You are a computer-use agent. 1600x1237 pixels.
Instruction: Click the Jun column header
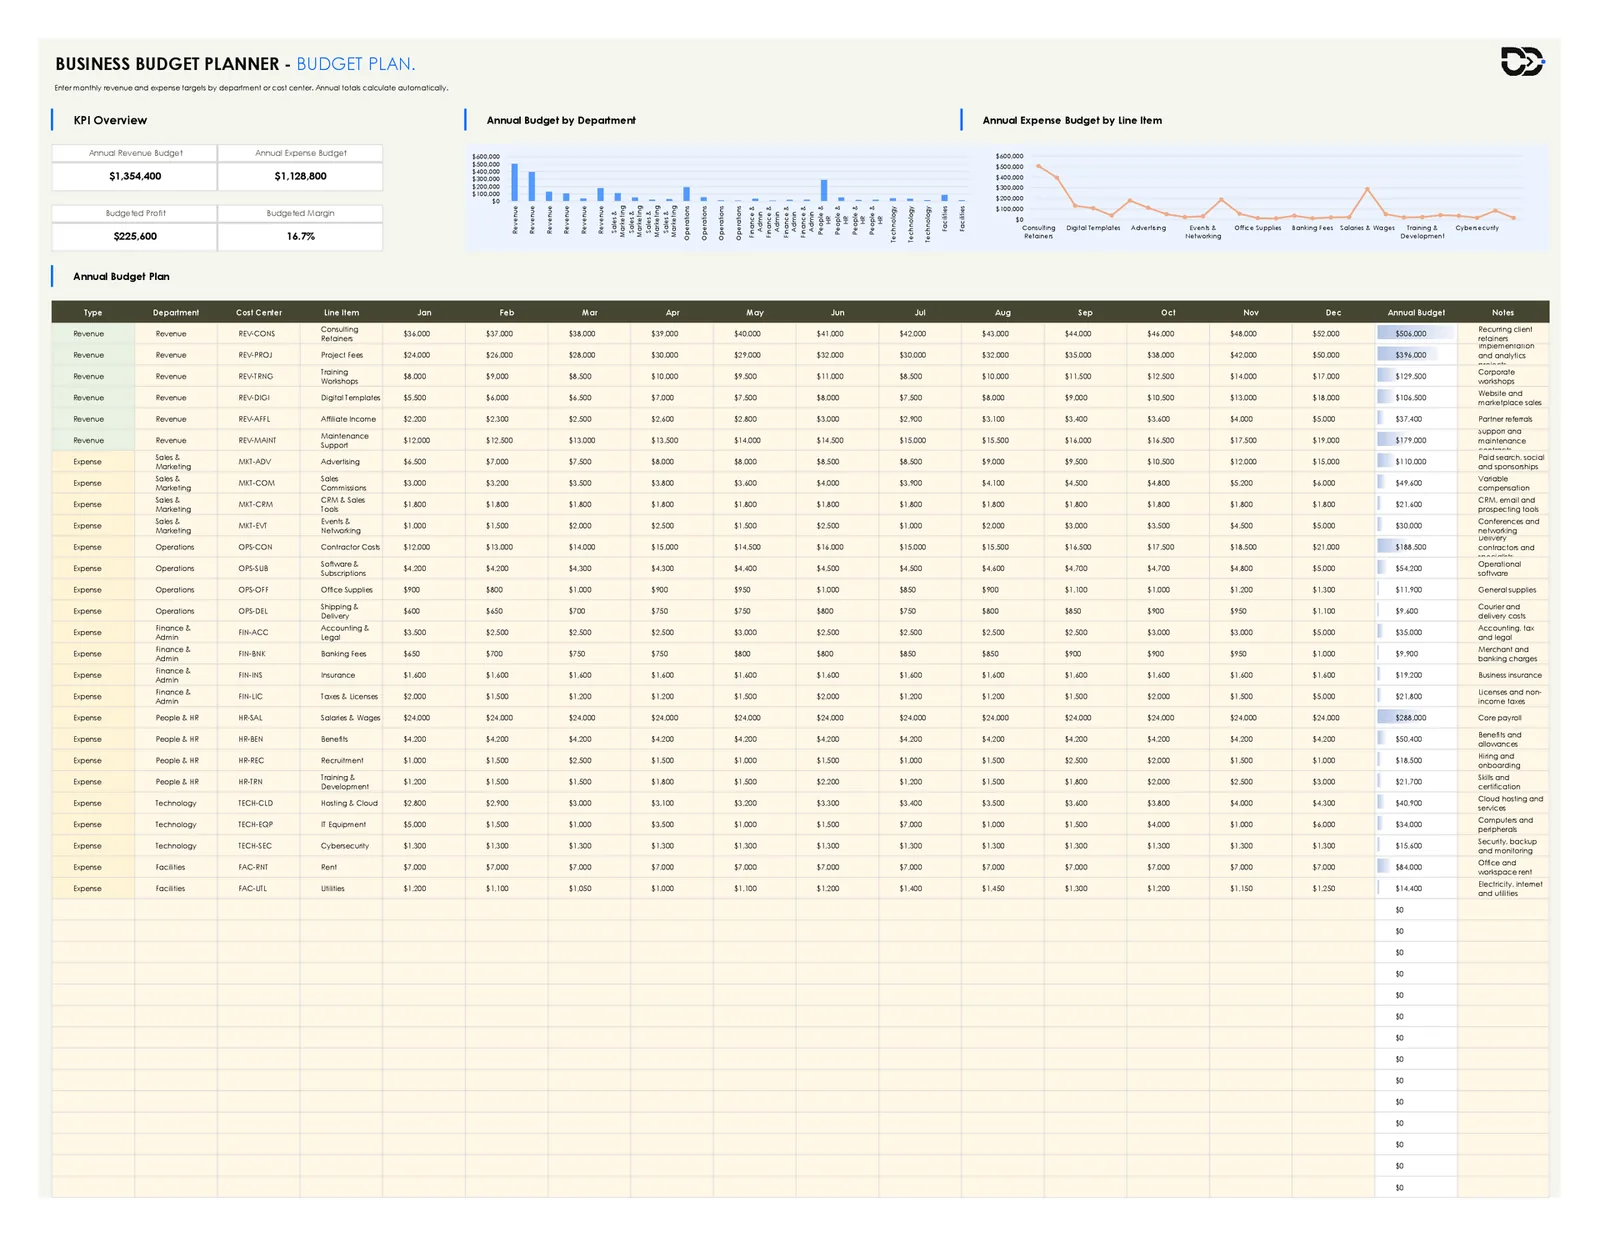[838, 312]
